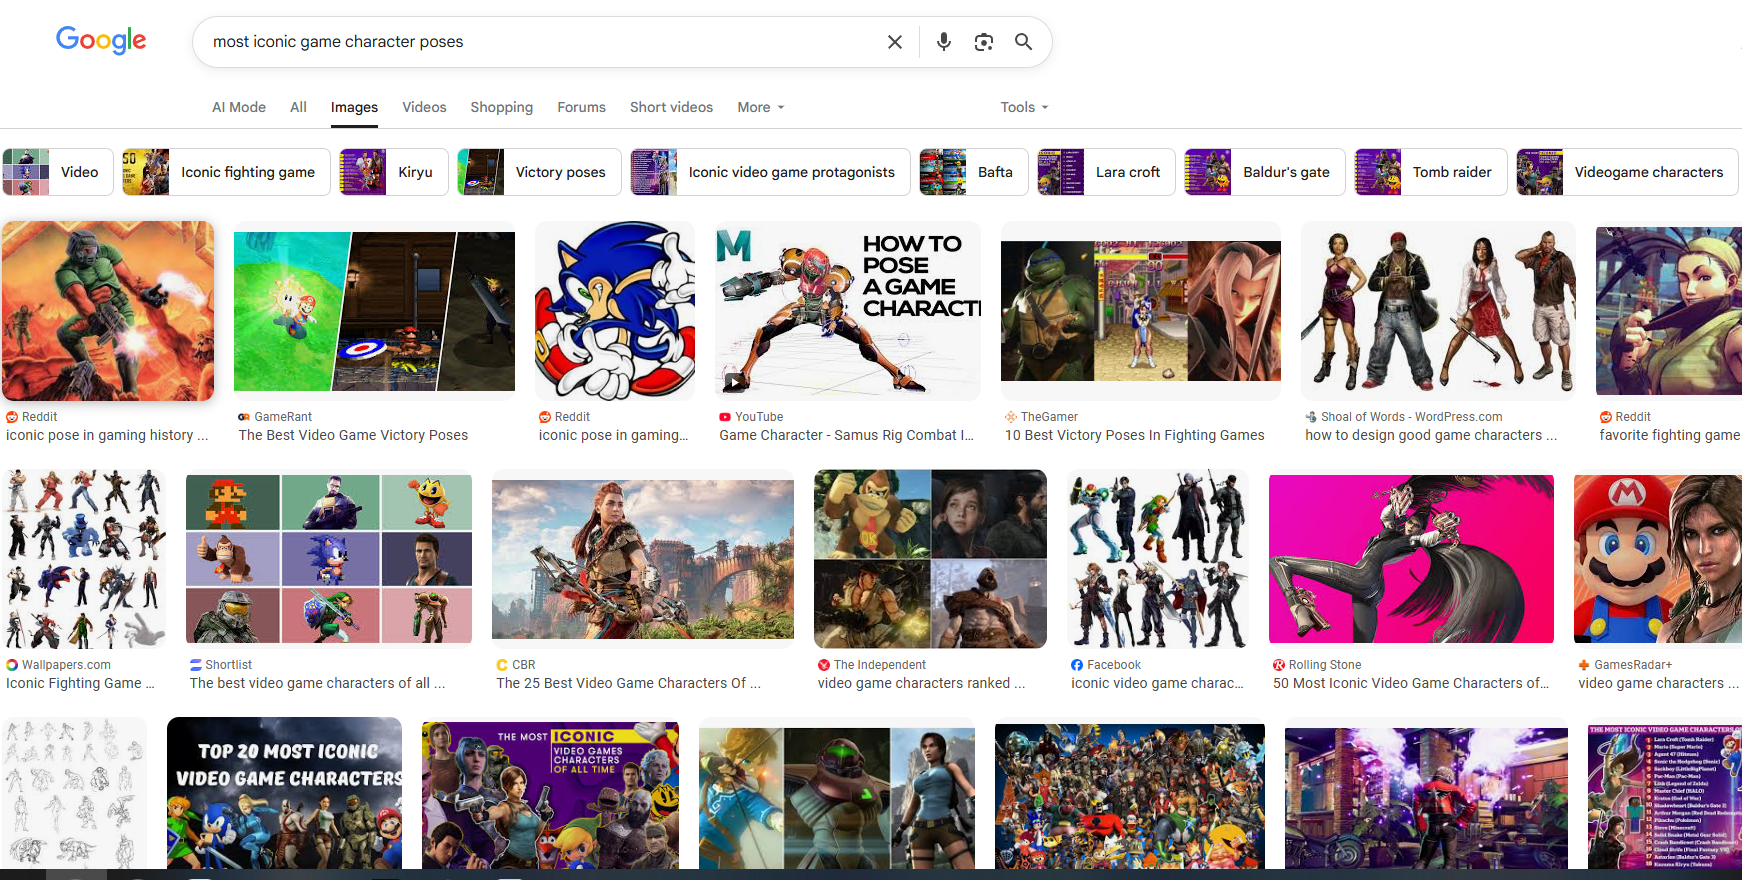Select the Iconic fighting game chip
This screenshot has height=880, width=1742.
(226, 172)
